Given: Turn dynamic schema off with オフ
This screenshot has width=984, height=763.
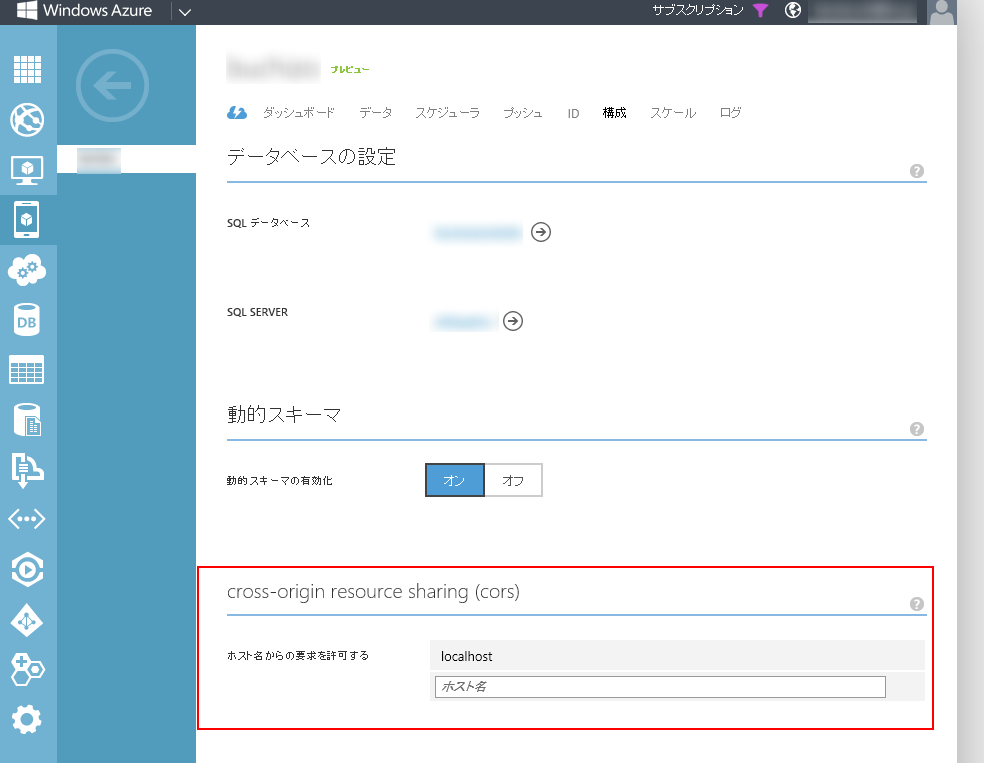Looking at the screenshot, I should tap(513, 480).
